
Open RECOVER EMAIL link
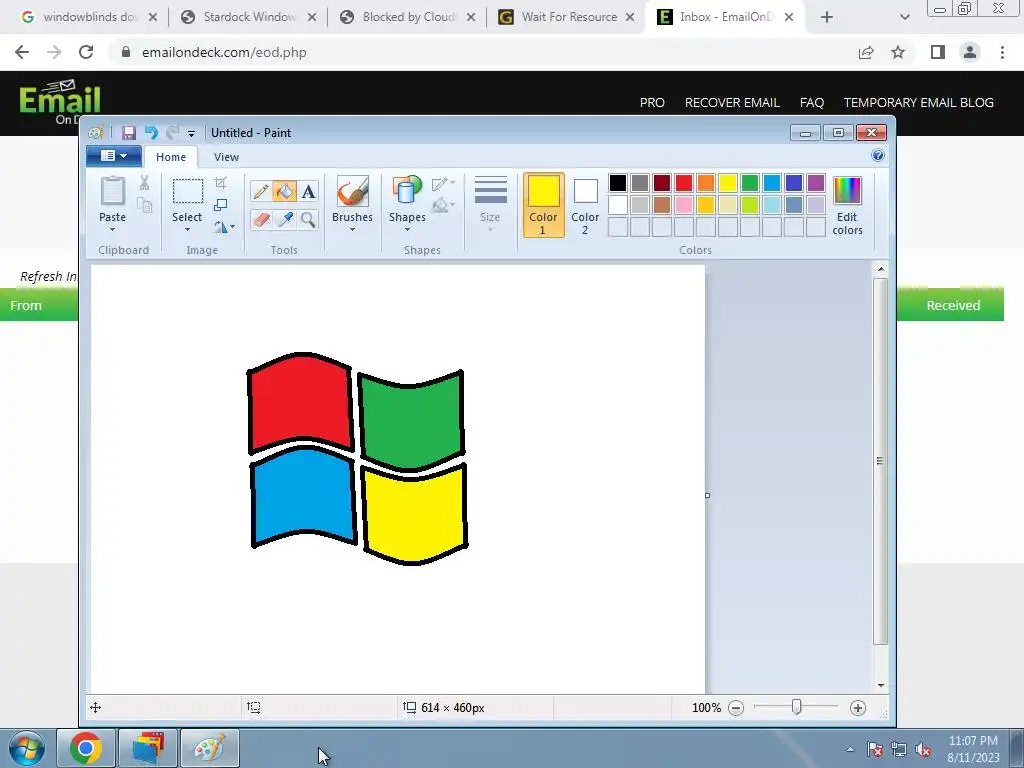pos(732,103)
